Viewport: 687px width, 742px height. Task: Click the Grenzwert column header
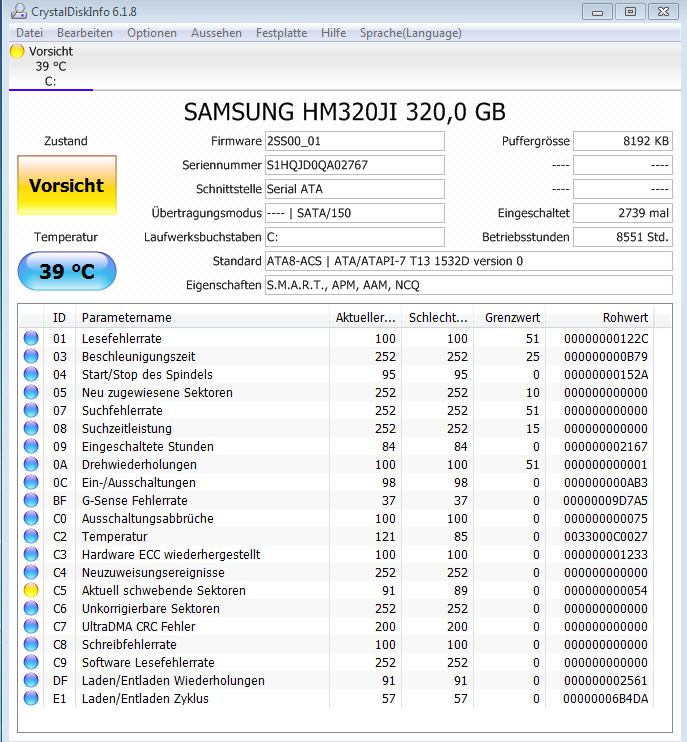(x=510, y=318)
